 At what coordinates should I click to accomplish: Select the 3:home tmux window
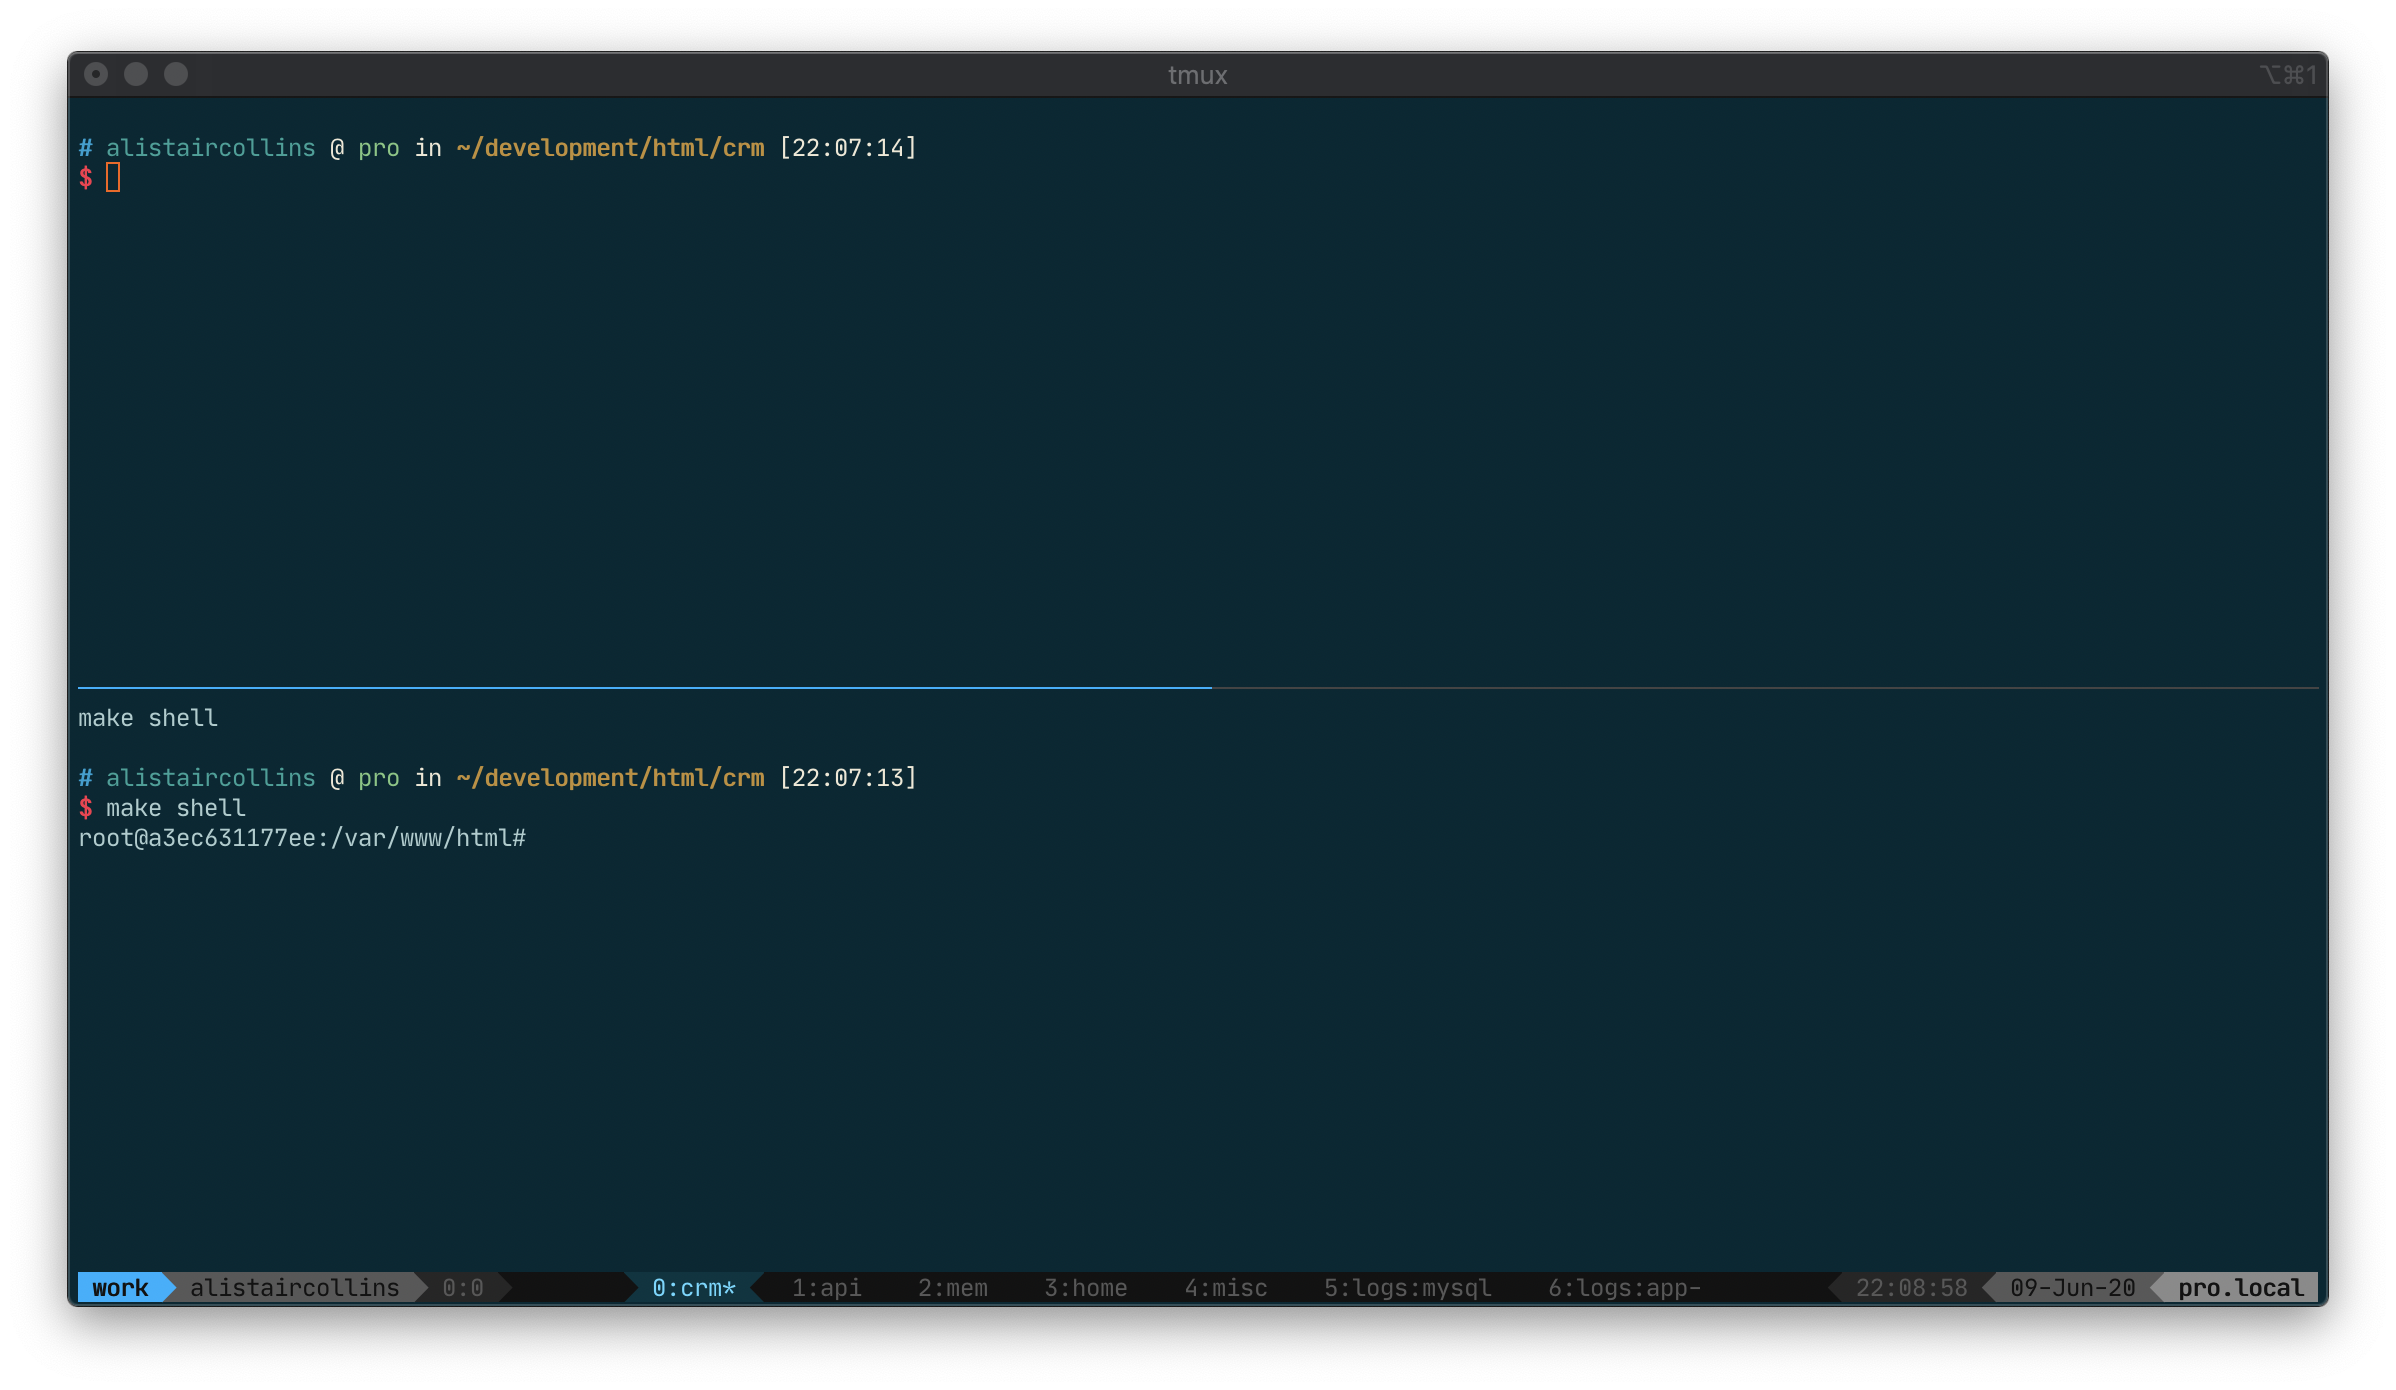[x=1084, y=1287]
